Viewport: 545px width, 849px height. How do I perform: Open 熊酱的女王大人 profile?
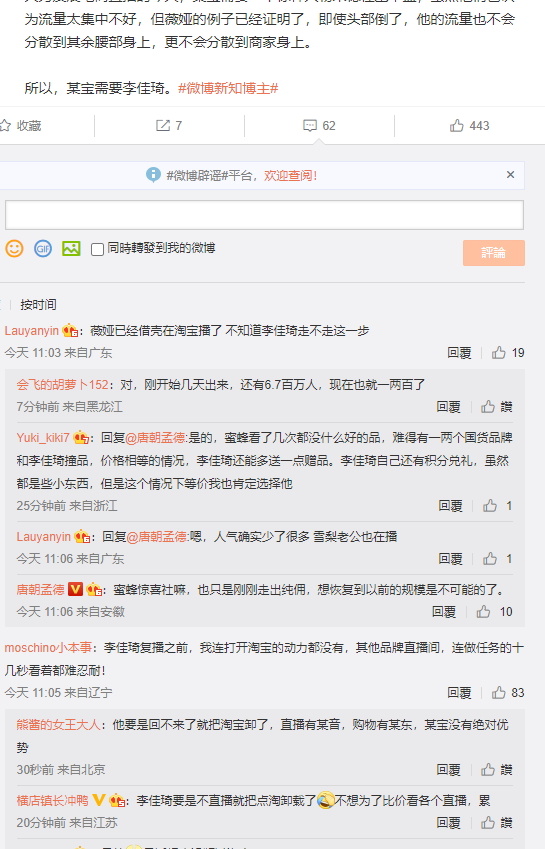point(58,724)
